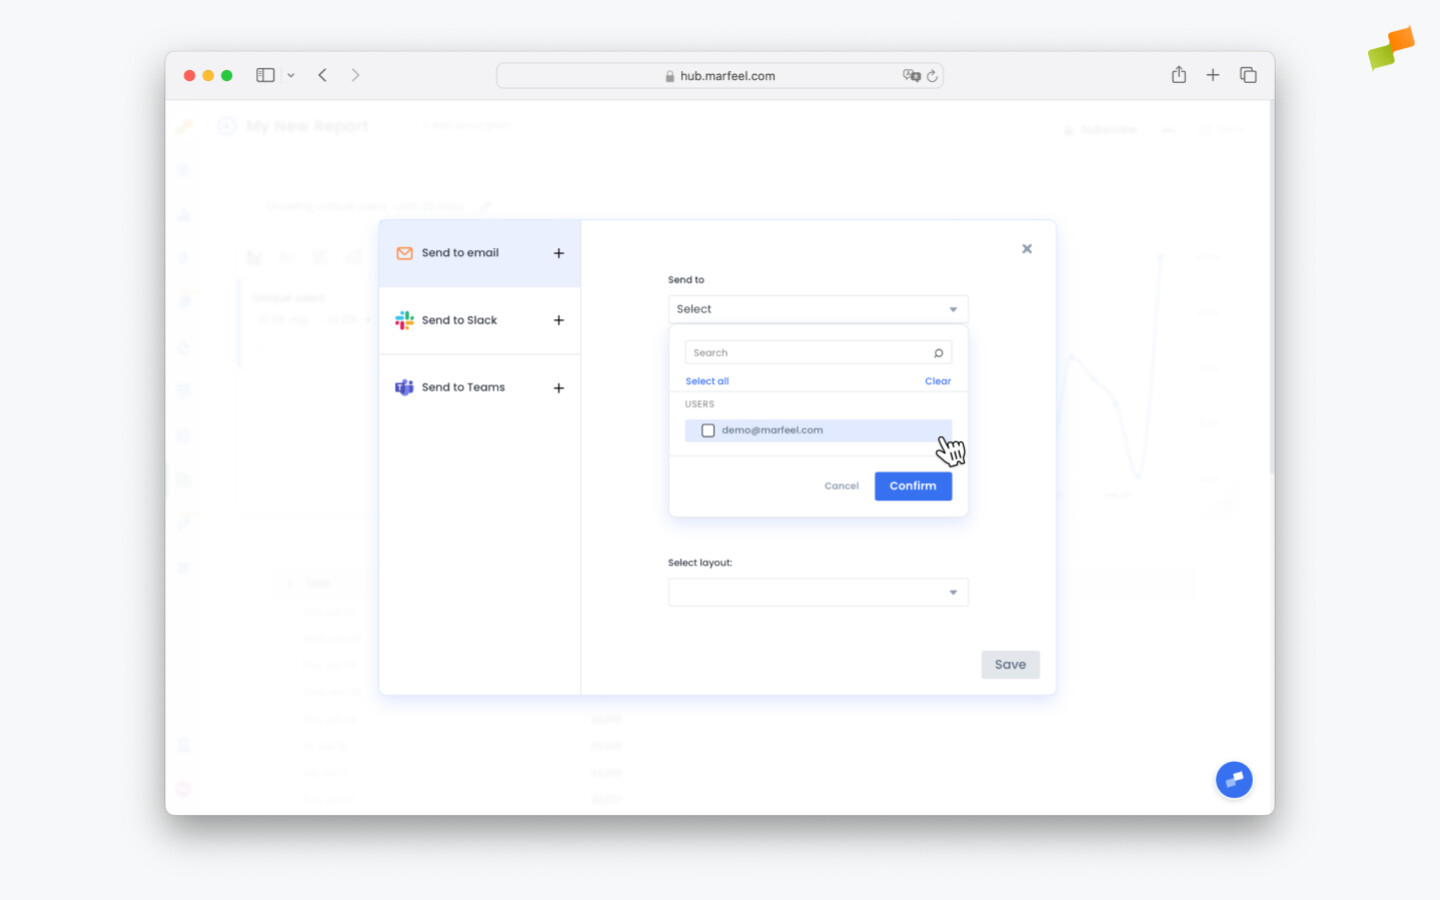Click the search magnifier icon

(x=938, y=352)
